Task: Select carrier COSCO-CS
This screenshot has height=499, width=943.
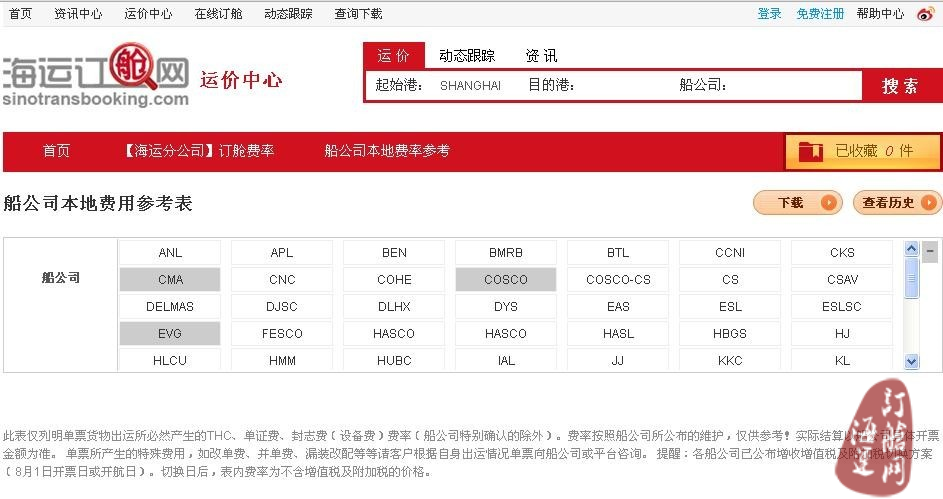Action: click(x=618, y=280)
